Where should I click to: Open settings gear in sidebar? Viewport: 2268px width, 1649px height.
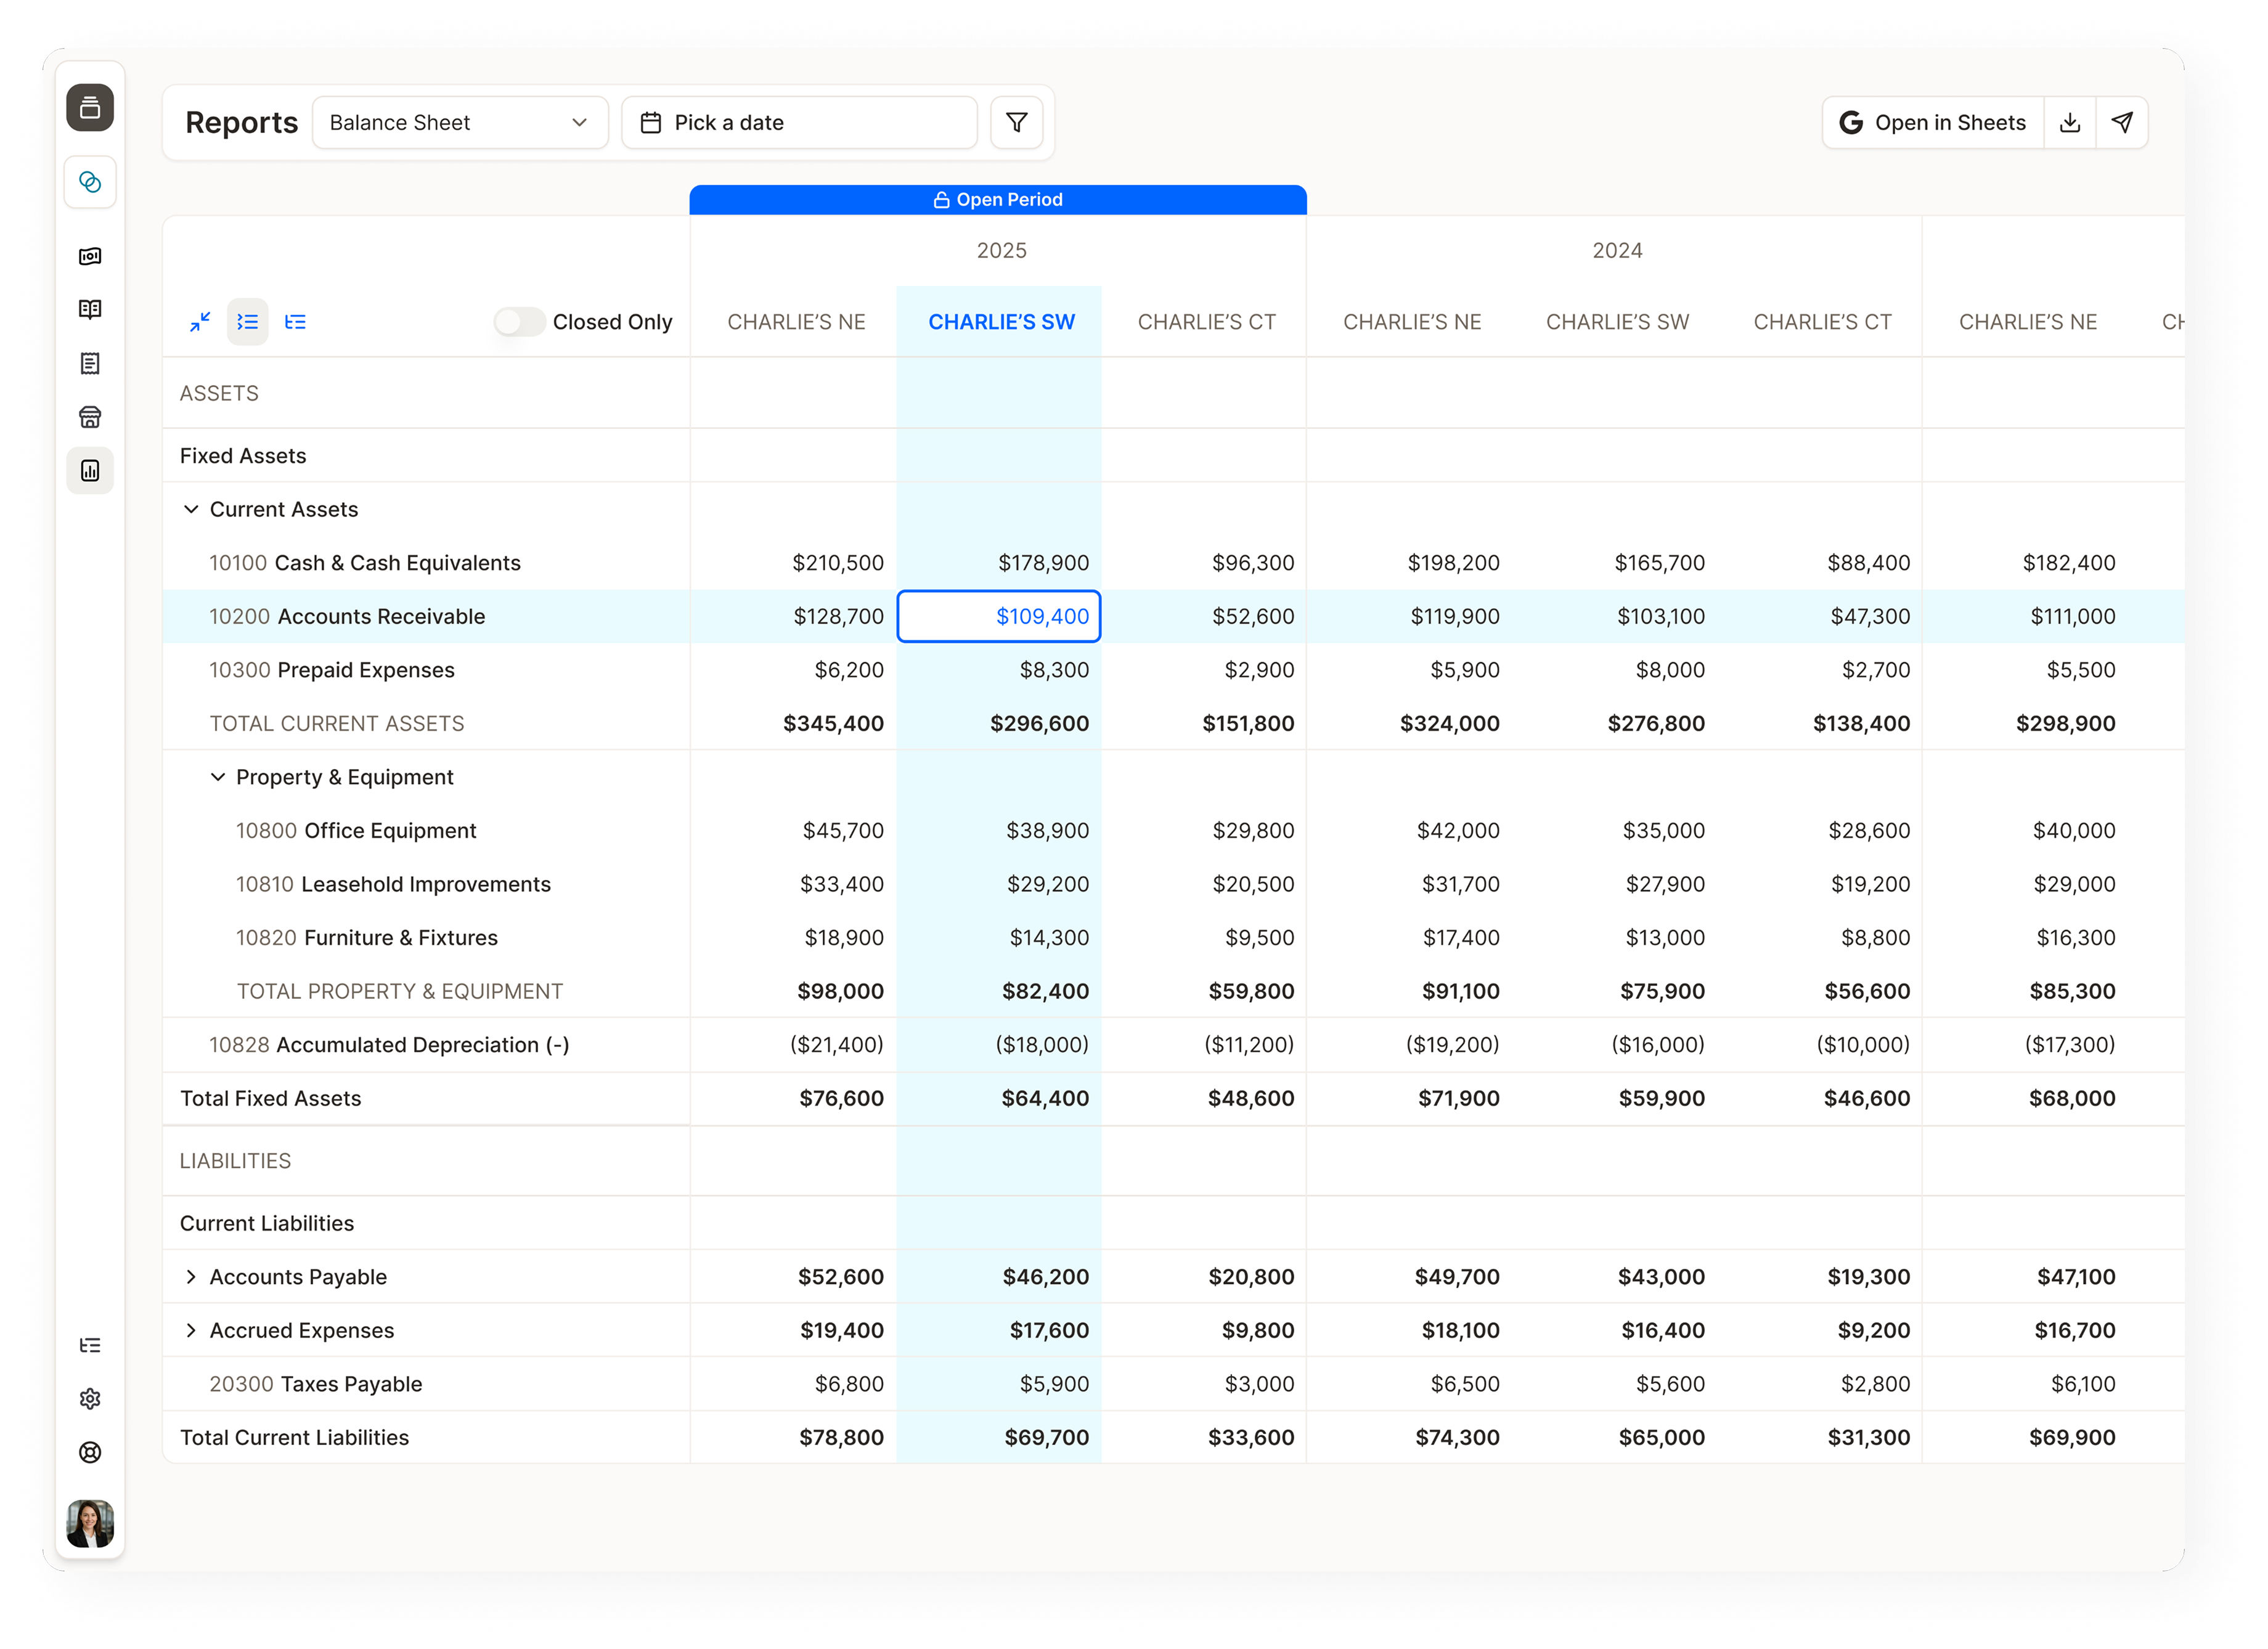(x=90, y=1399)
